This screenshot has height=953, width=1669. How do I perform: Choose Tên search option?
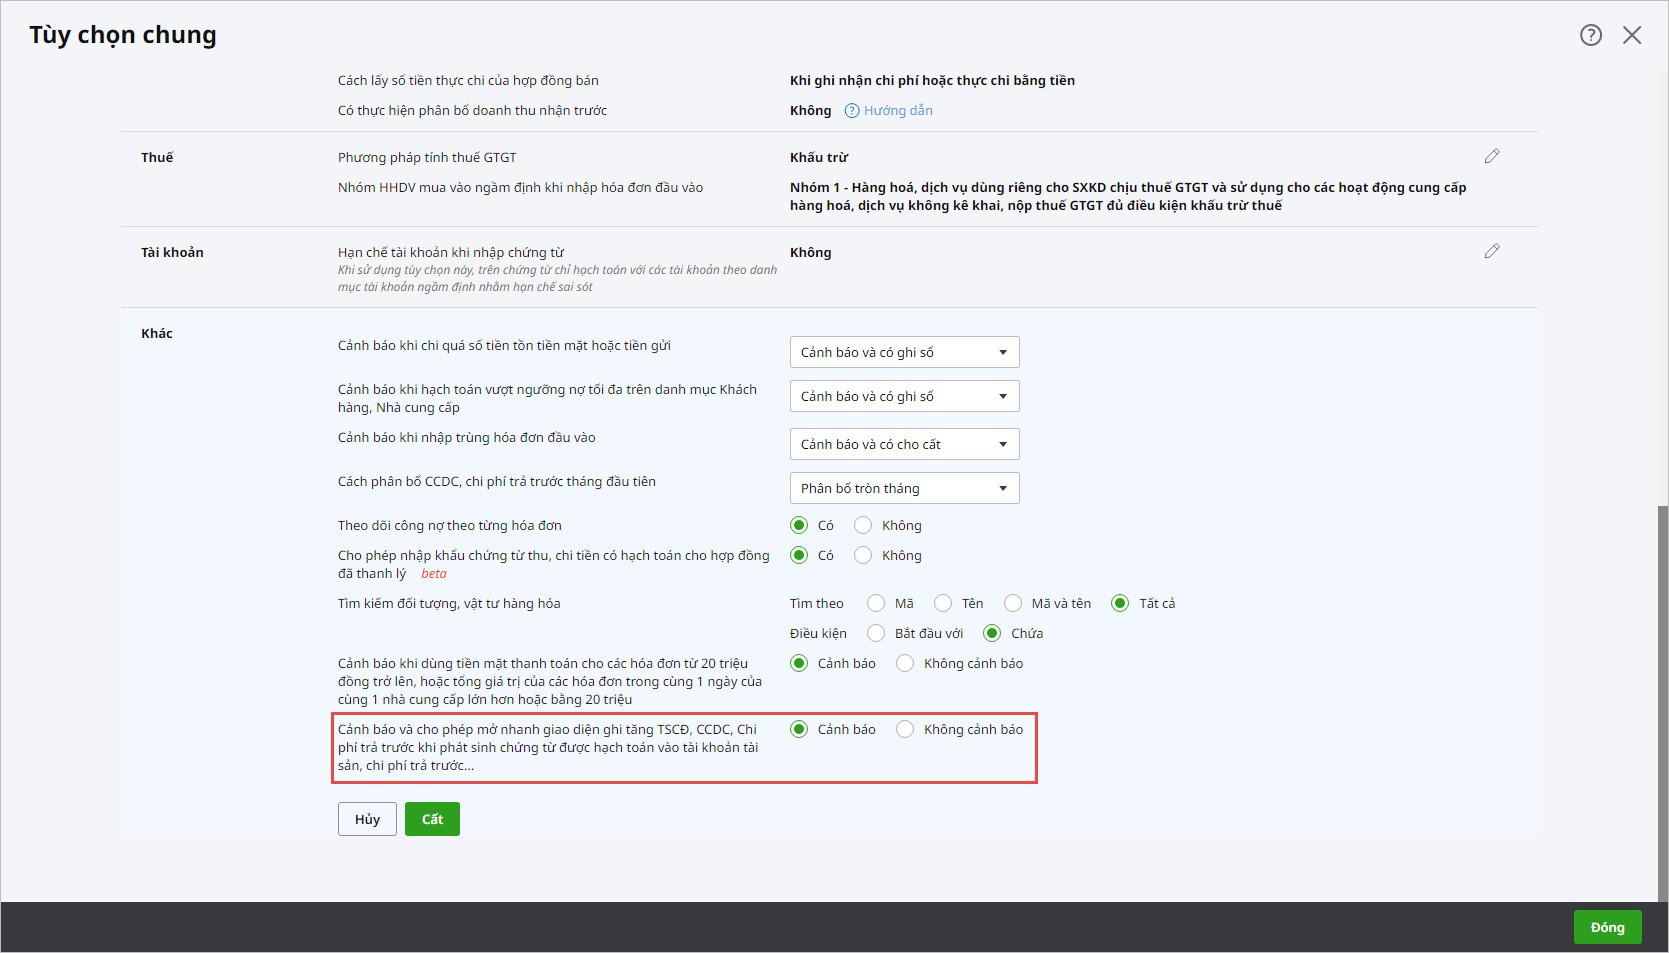point(943,603)
